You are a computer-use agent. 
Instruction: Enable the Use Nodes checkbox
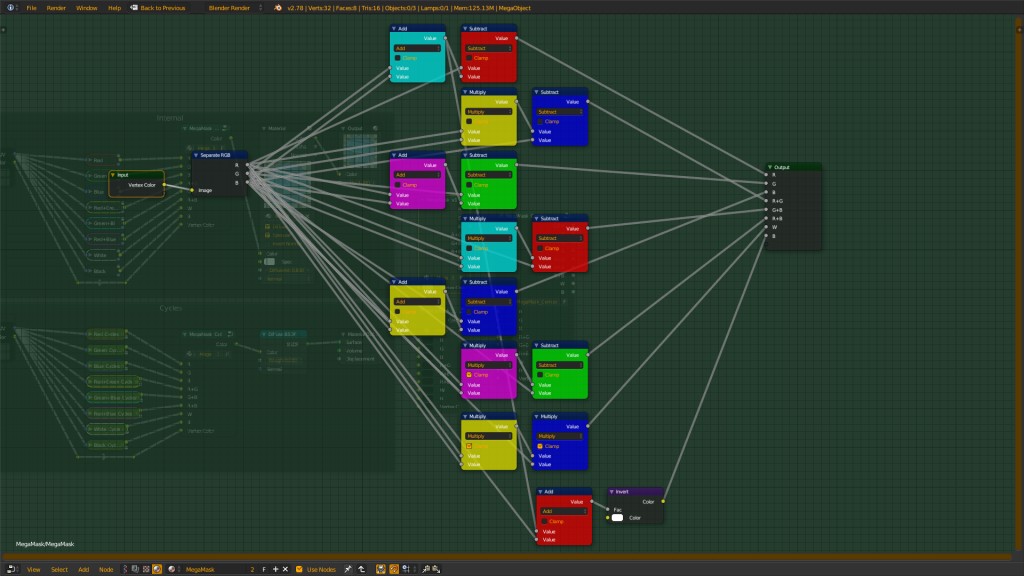300,569
